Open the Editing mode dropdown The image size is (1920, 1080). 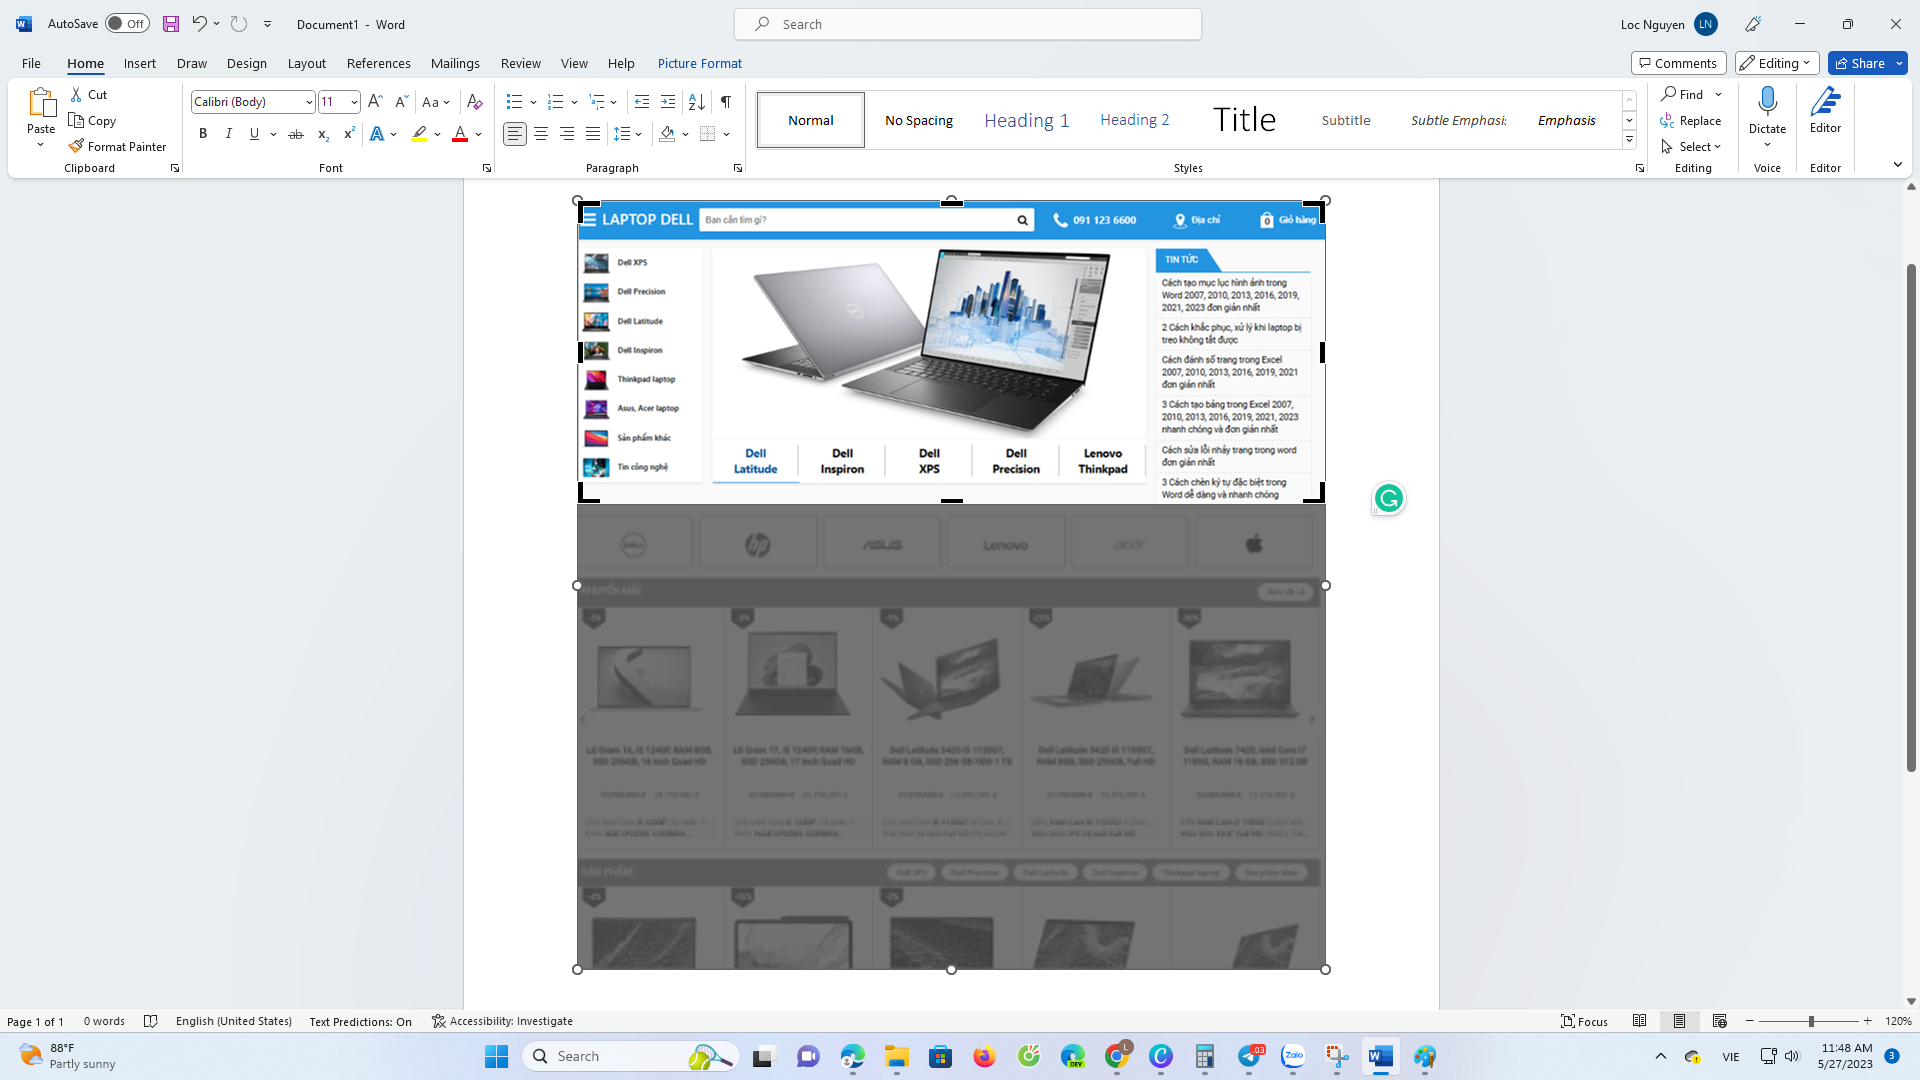point(1777,63)
